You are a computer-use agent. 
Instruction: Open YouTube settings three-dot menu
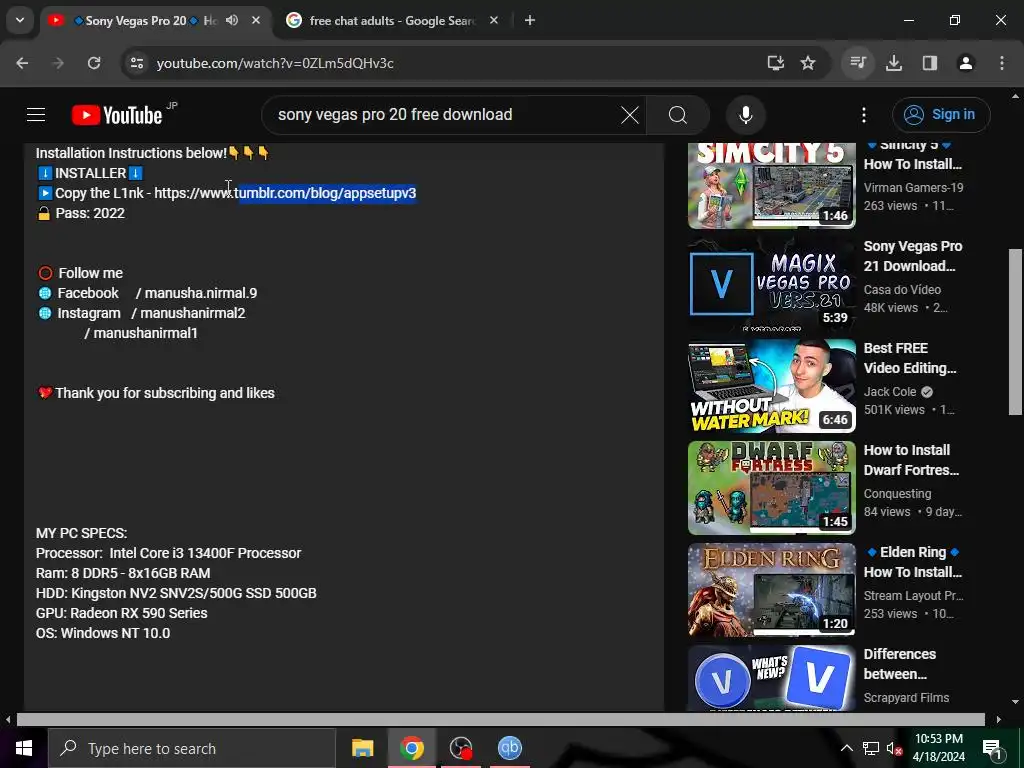[863, 115]
